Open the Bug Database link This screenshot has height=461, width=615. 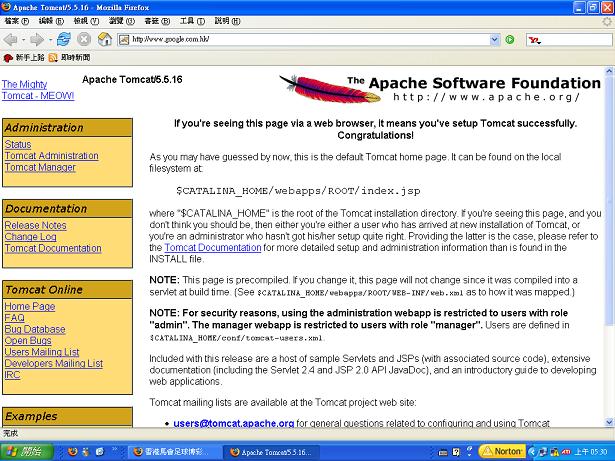click(35, 329)
